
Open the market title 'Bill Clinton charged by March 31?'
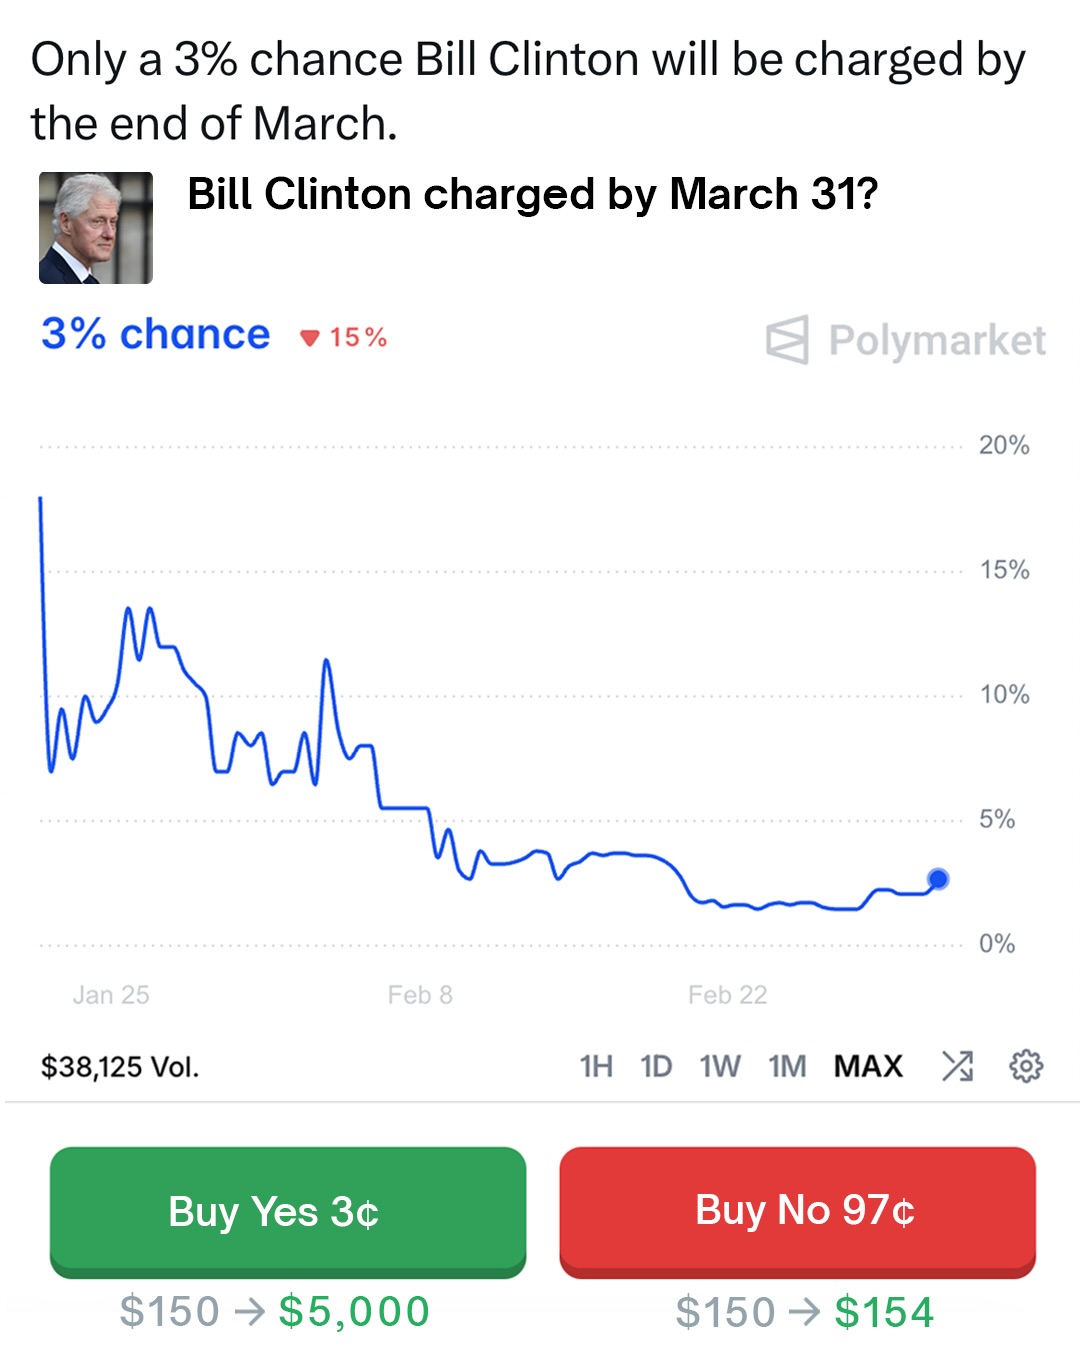point(532,194)
